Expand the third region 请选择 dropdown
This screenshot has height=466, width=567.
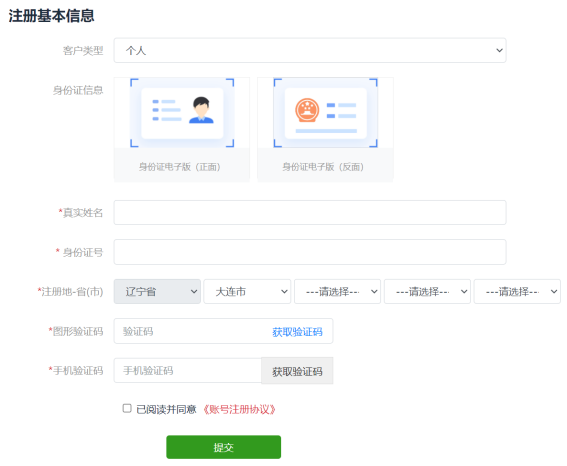(x=337, y=291)
